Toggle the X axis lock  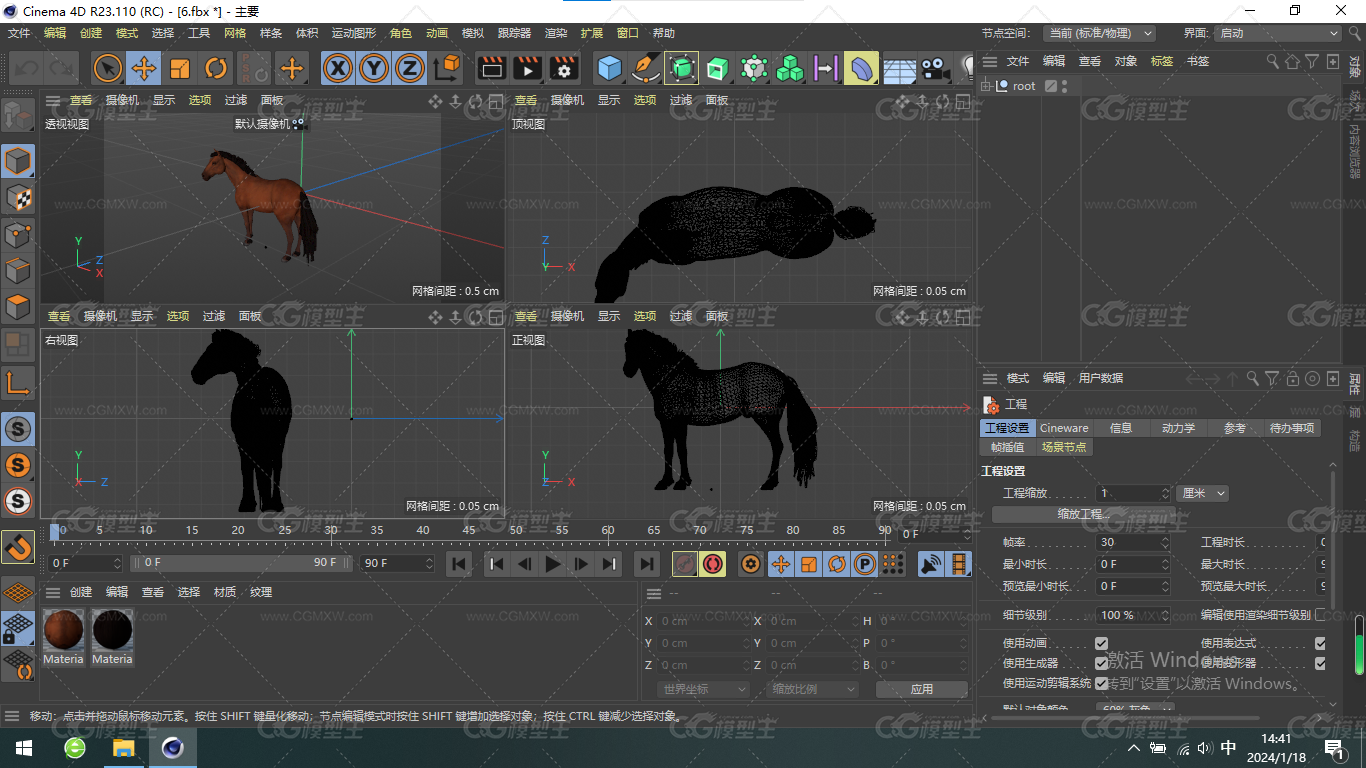coord(339,68)
